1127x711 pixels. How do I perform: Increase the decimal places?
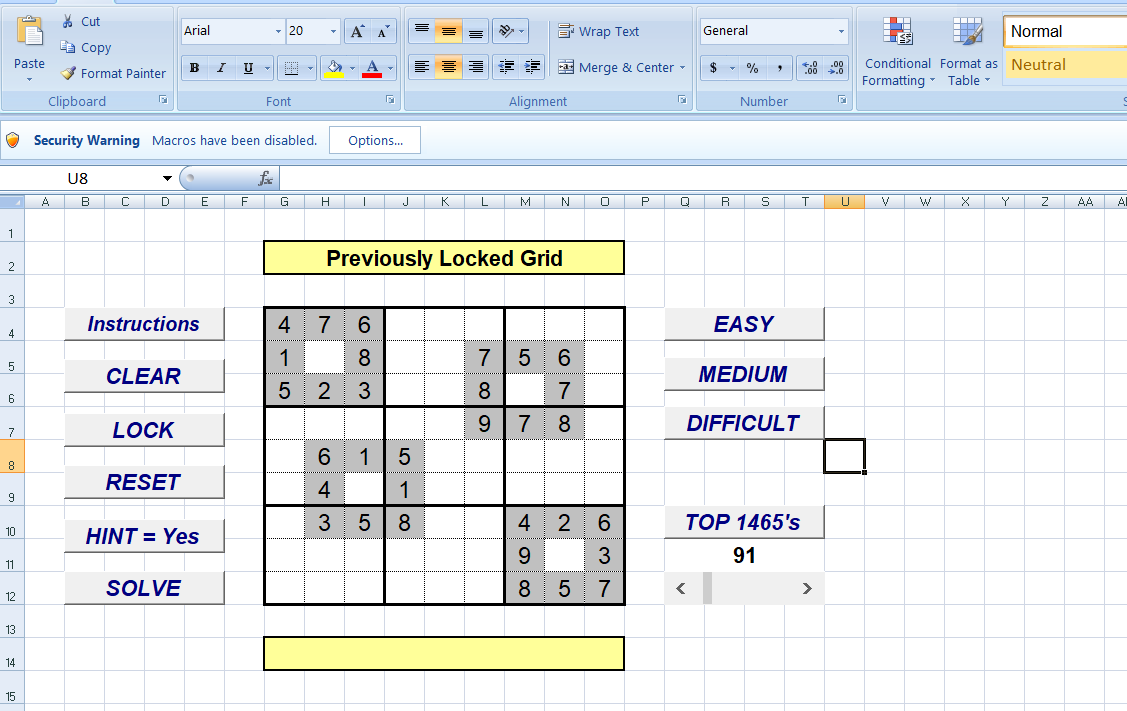(811, 67)
